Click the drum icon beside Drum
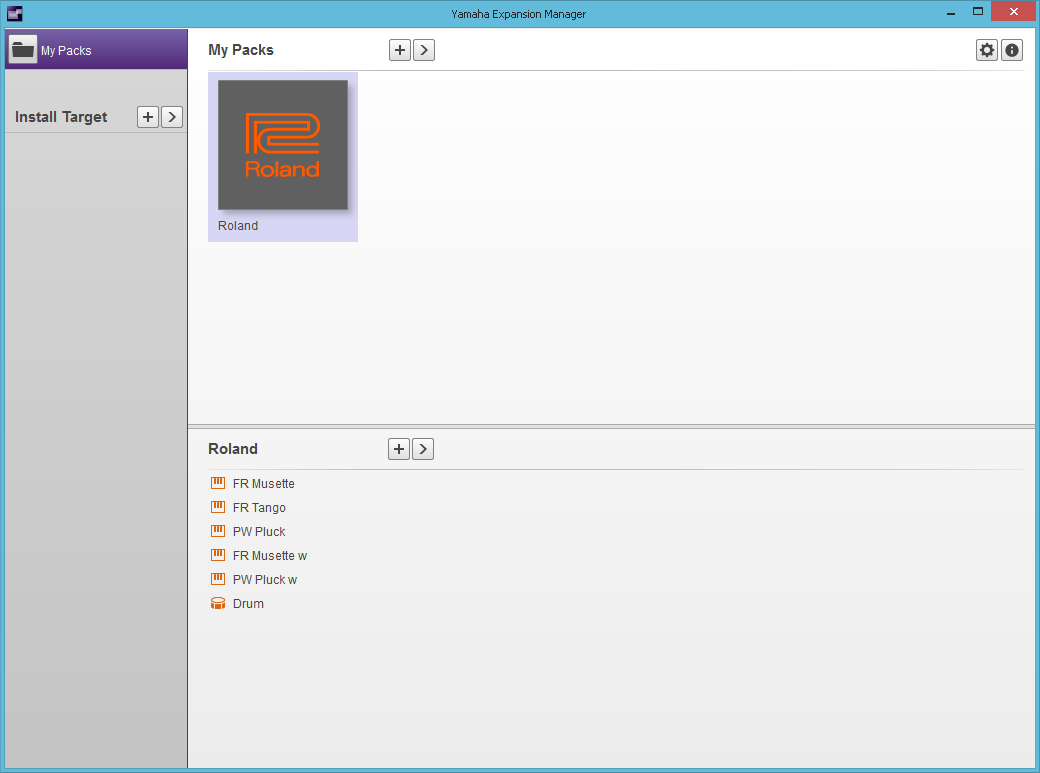 [x=218, y=603]
